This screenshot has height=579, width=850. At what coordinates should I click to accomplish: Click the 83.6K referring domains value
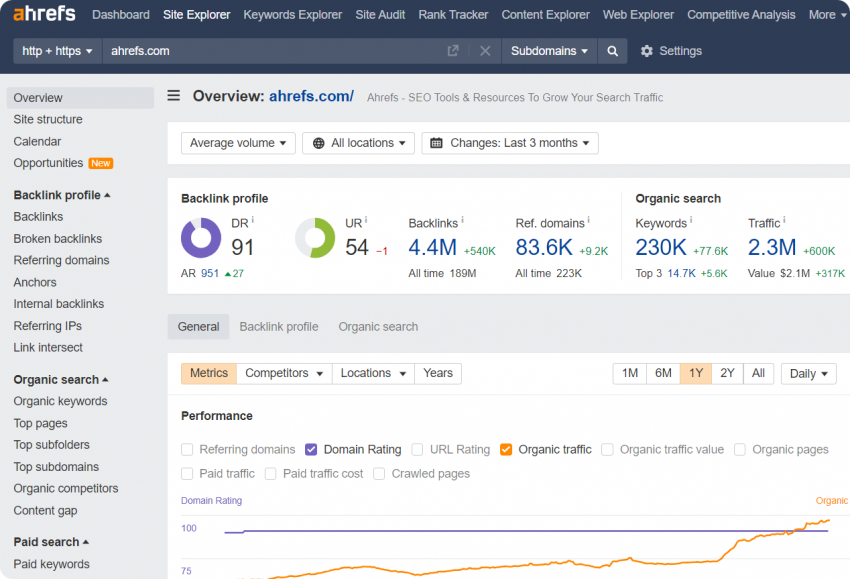pos(544,248)
